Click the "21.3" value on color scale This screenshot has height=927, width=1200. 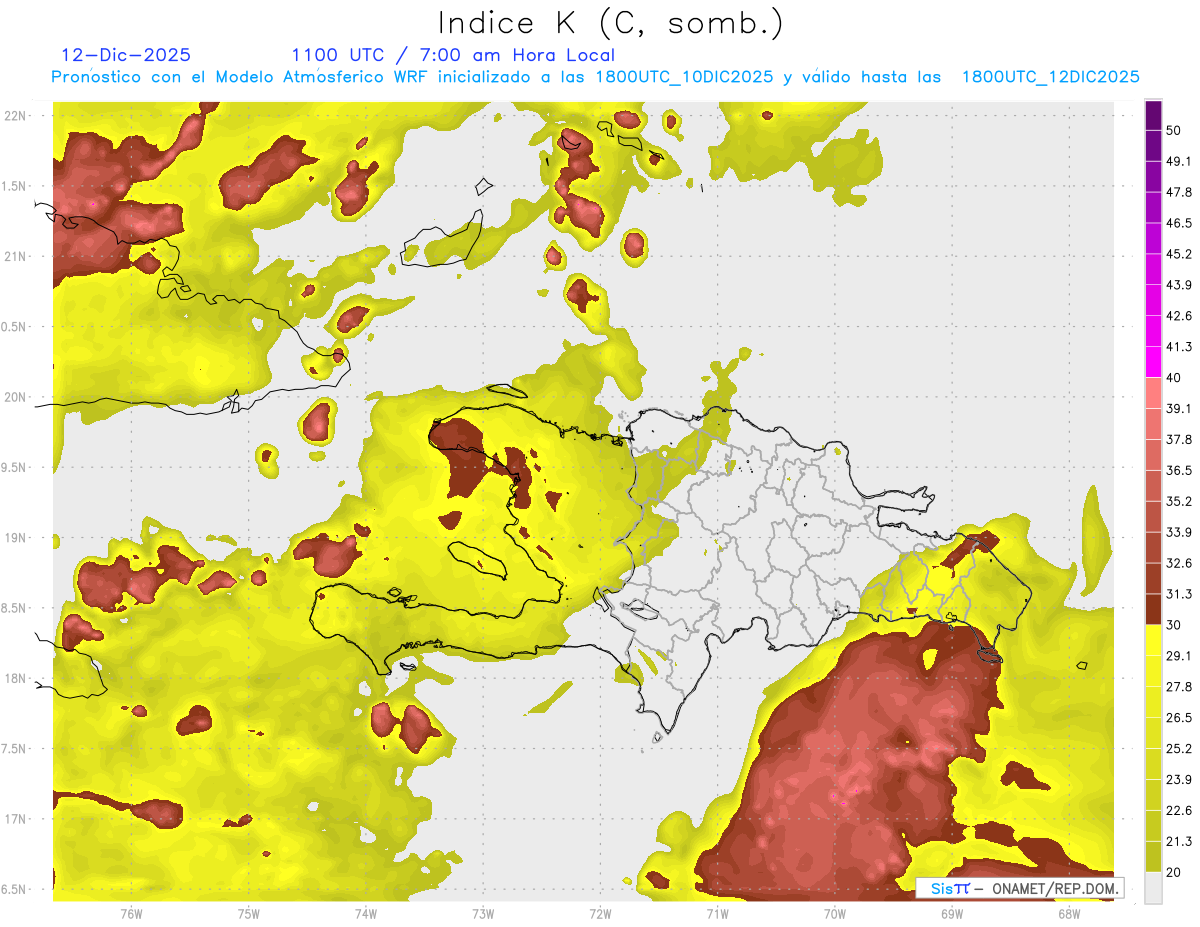1179,841
